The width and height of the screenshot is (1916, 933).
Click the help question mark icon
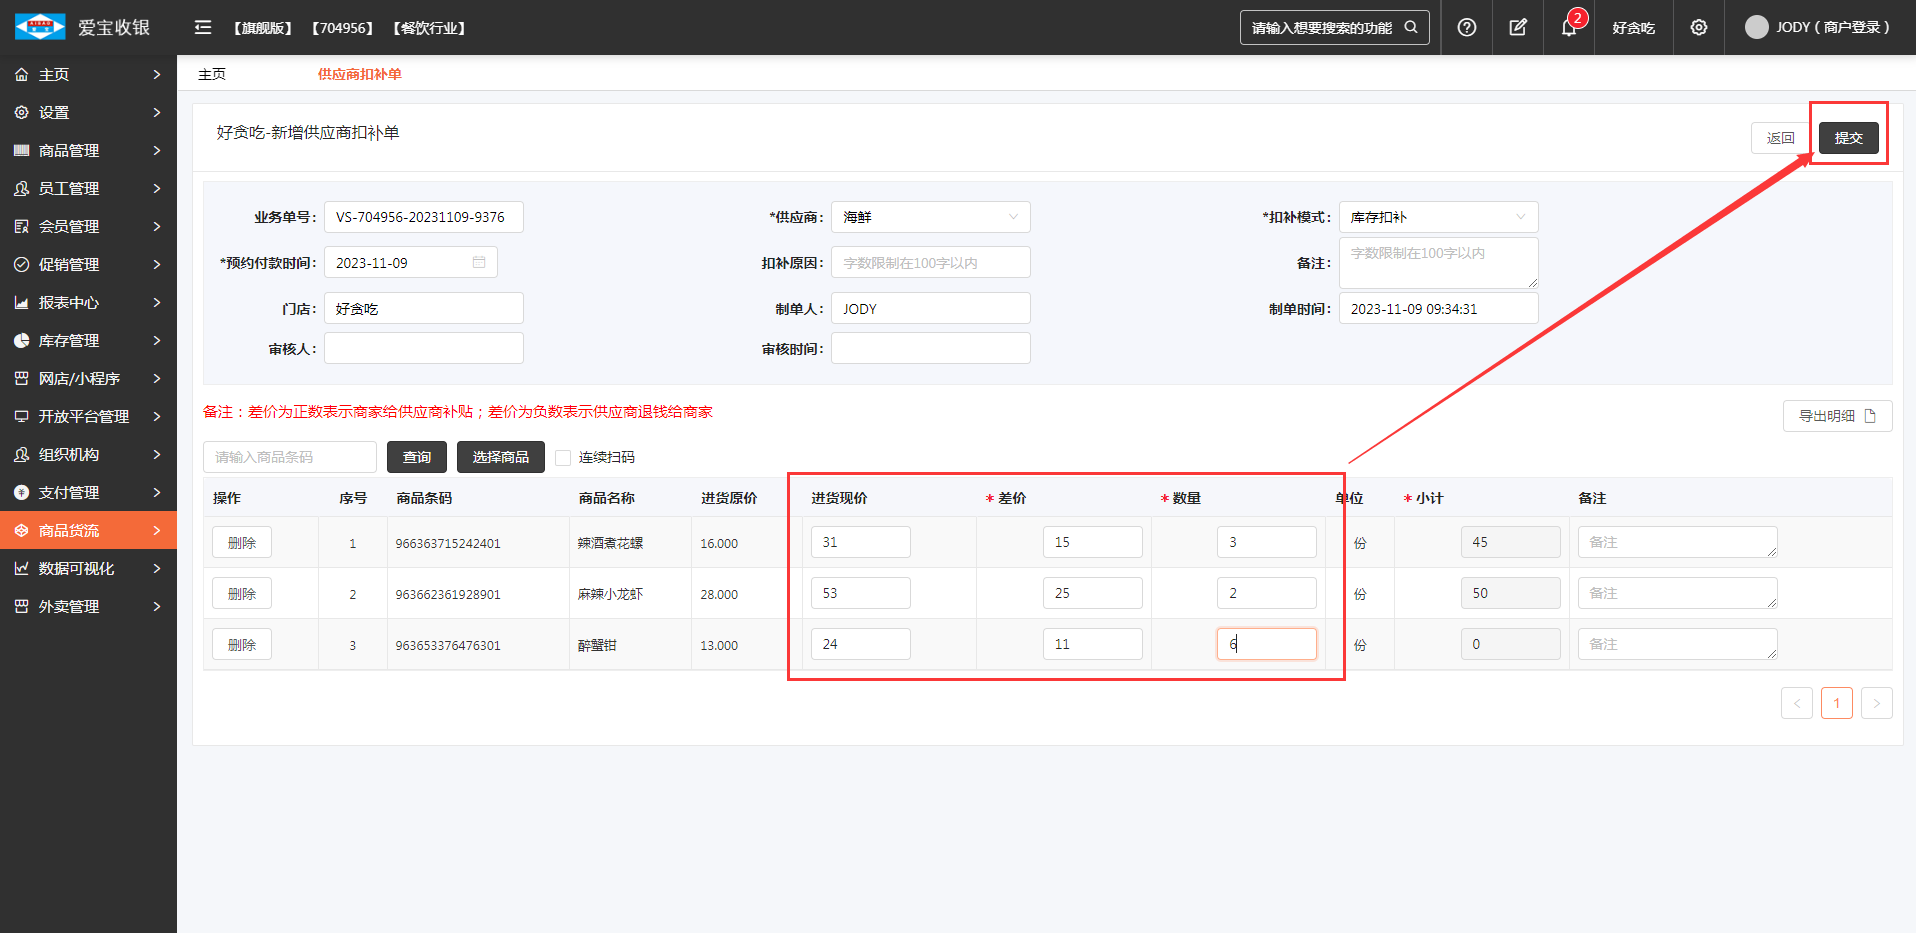pos(1466,28)
